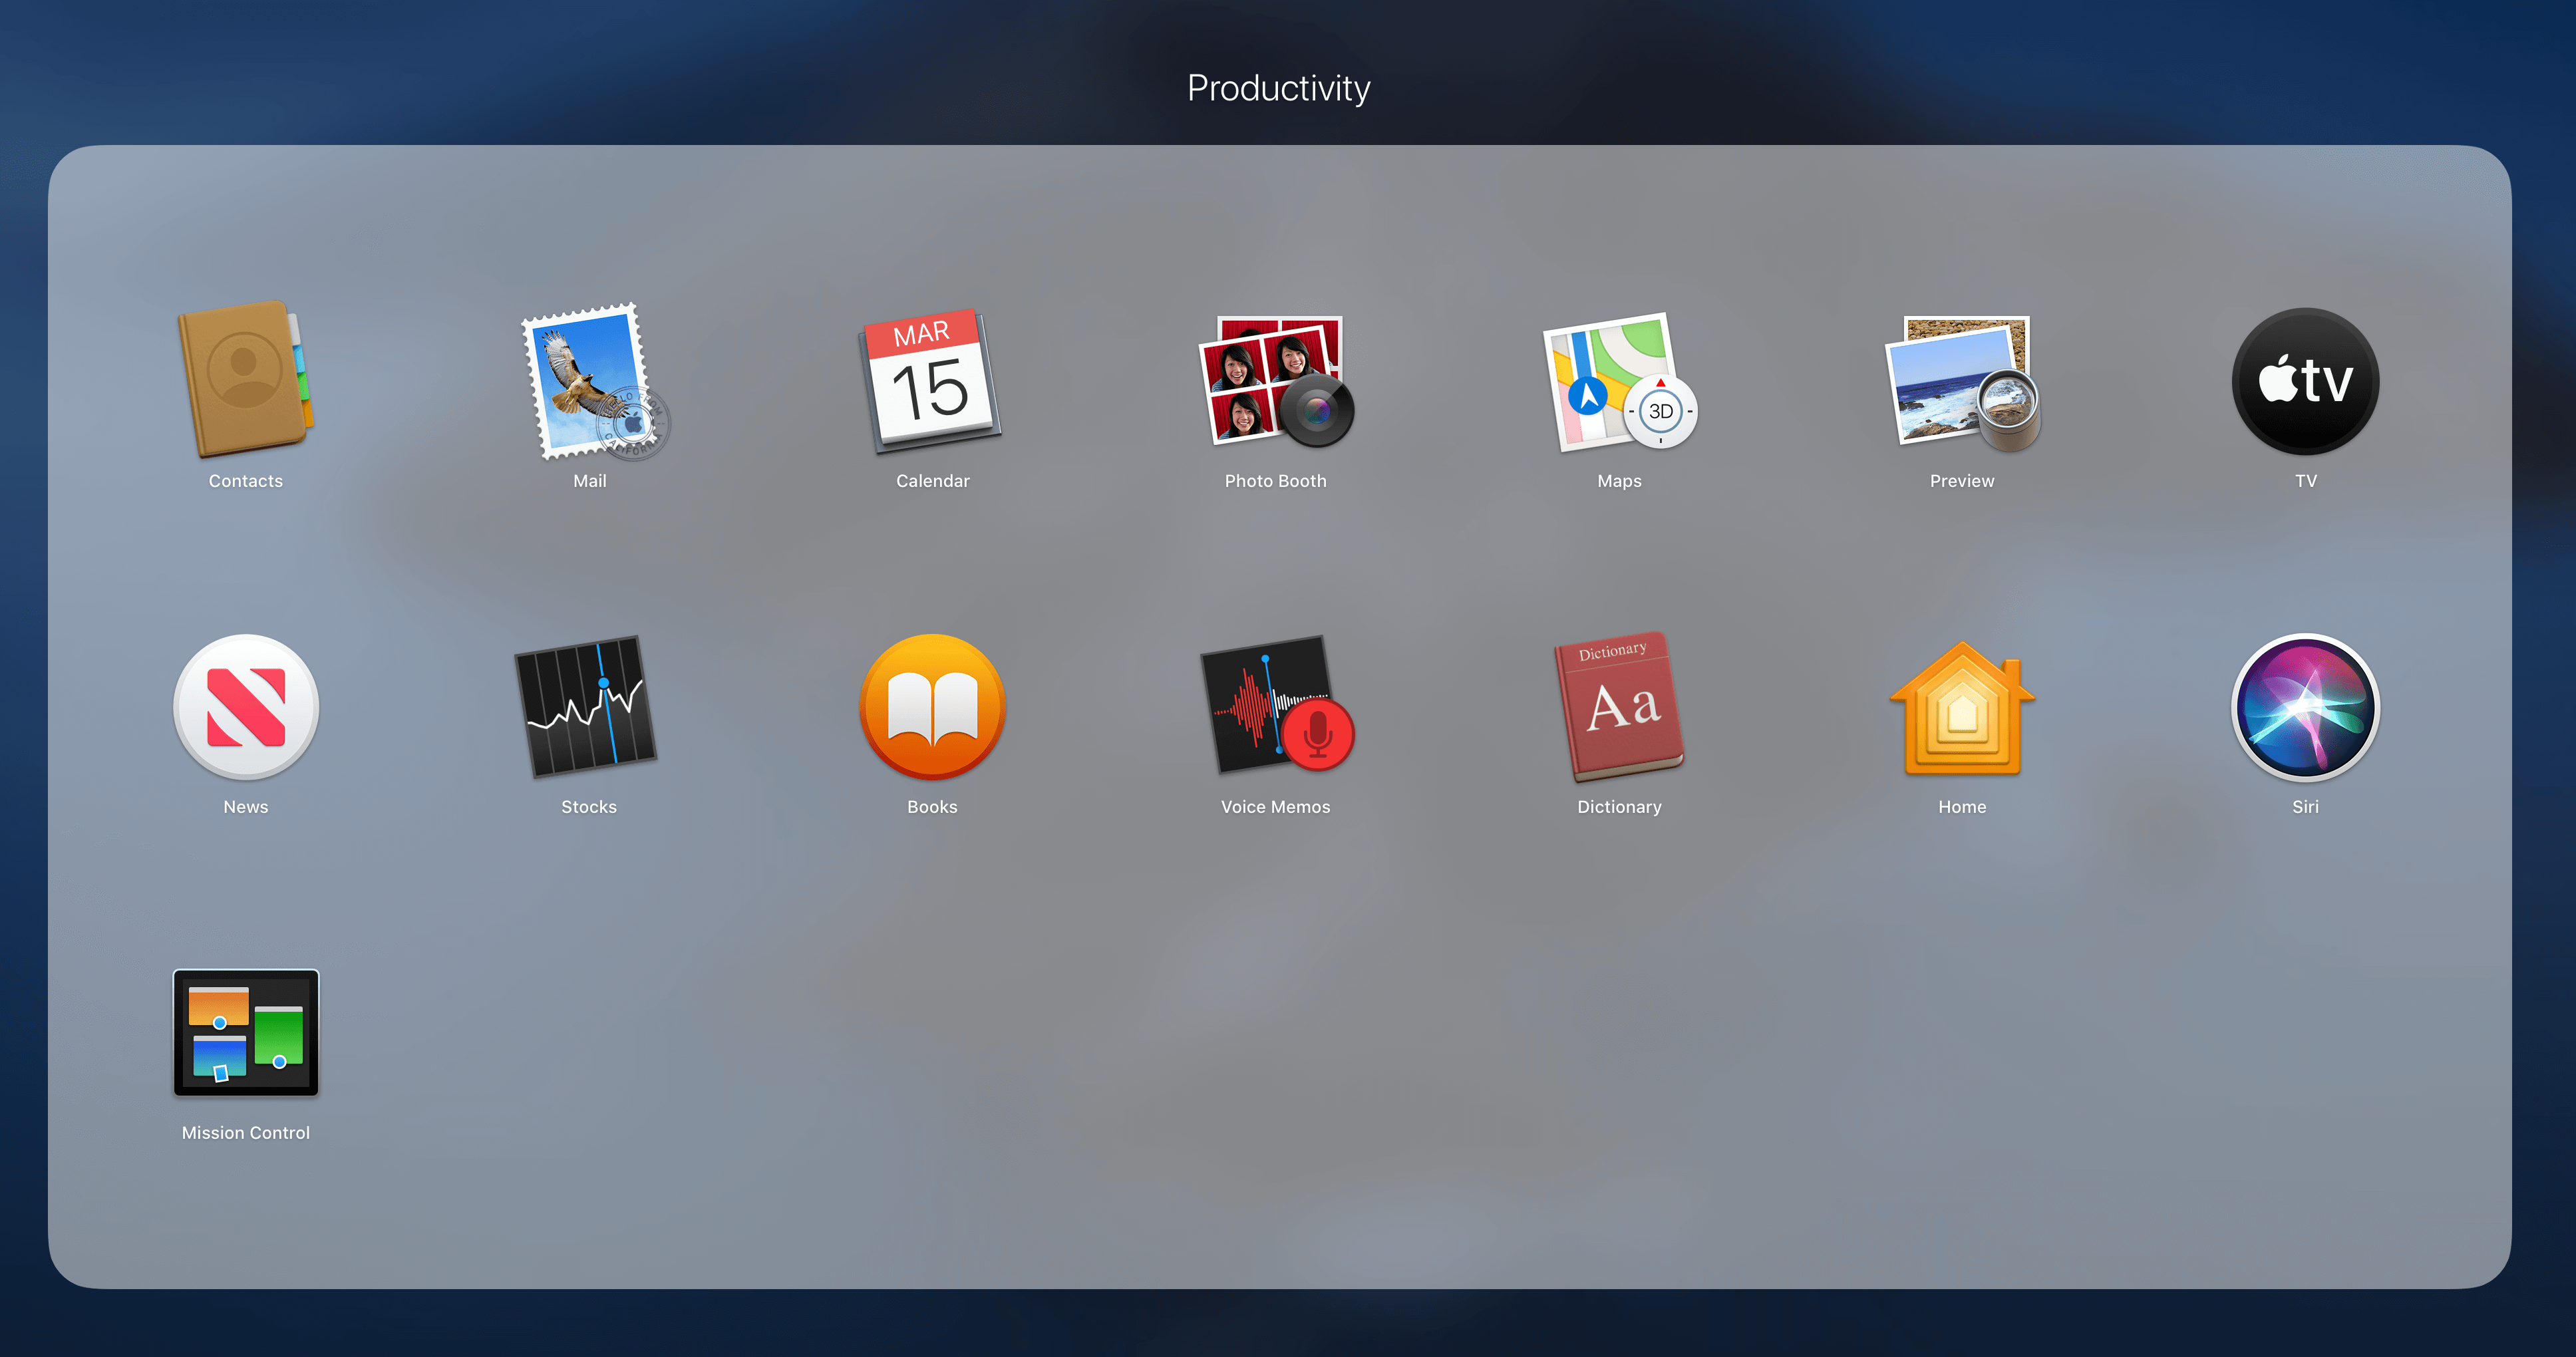Open the Contacts app icon
The image size is (2576, 1357).
[x=245, y=380]
